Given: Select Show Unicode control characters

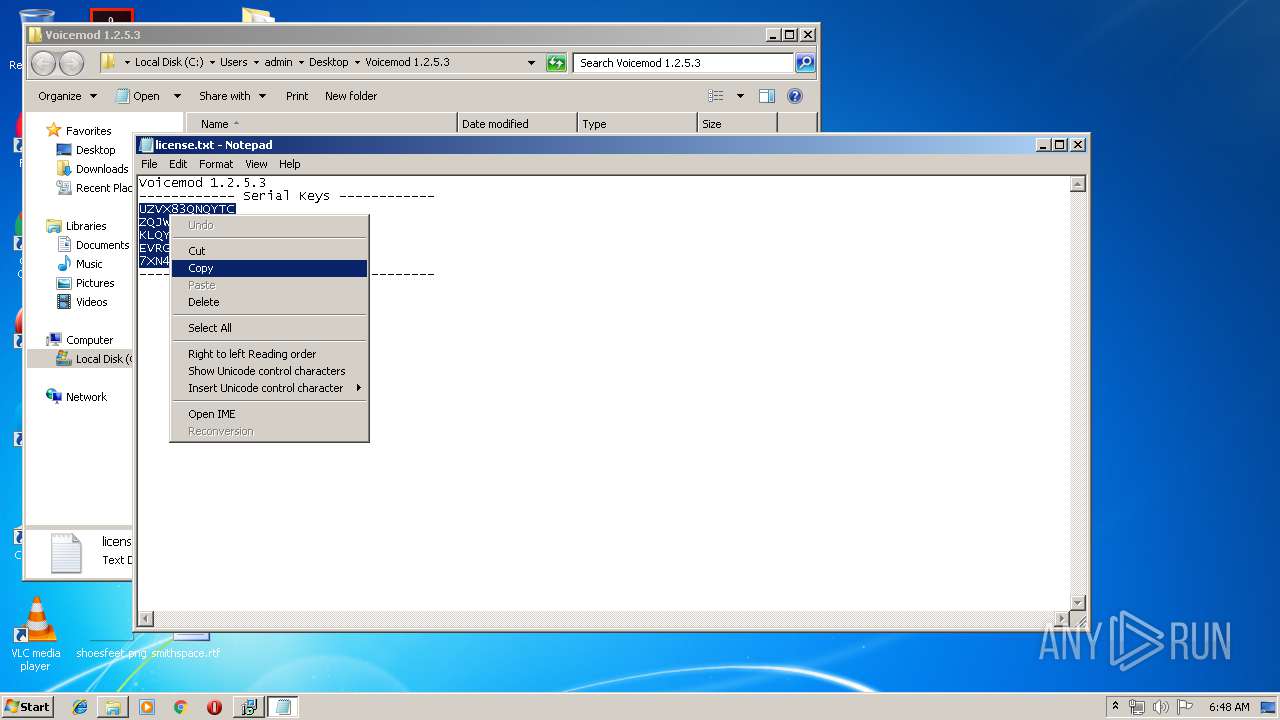Looking at the screenshot, I should click(269, 371).
